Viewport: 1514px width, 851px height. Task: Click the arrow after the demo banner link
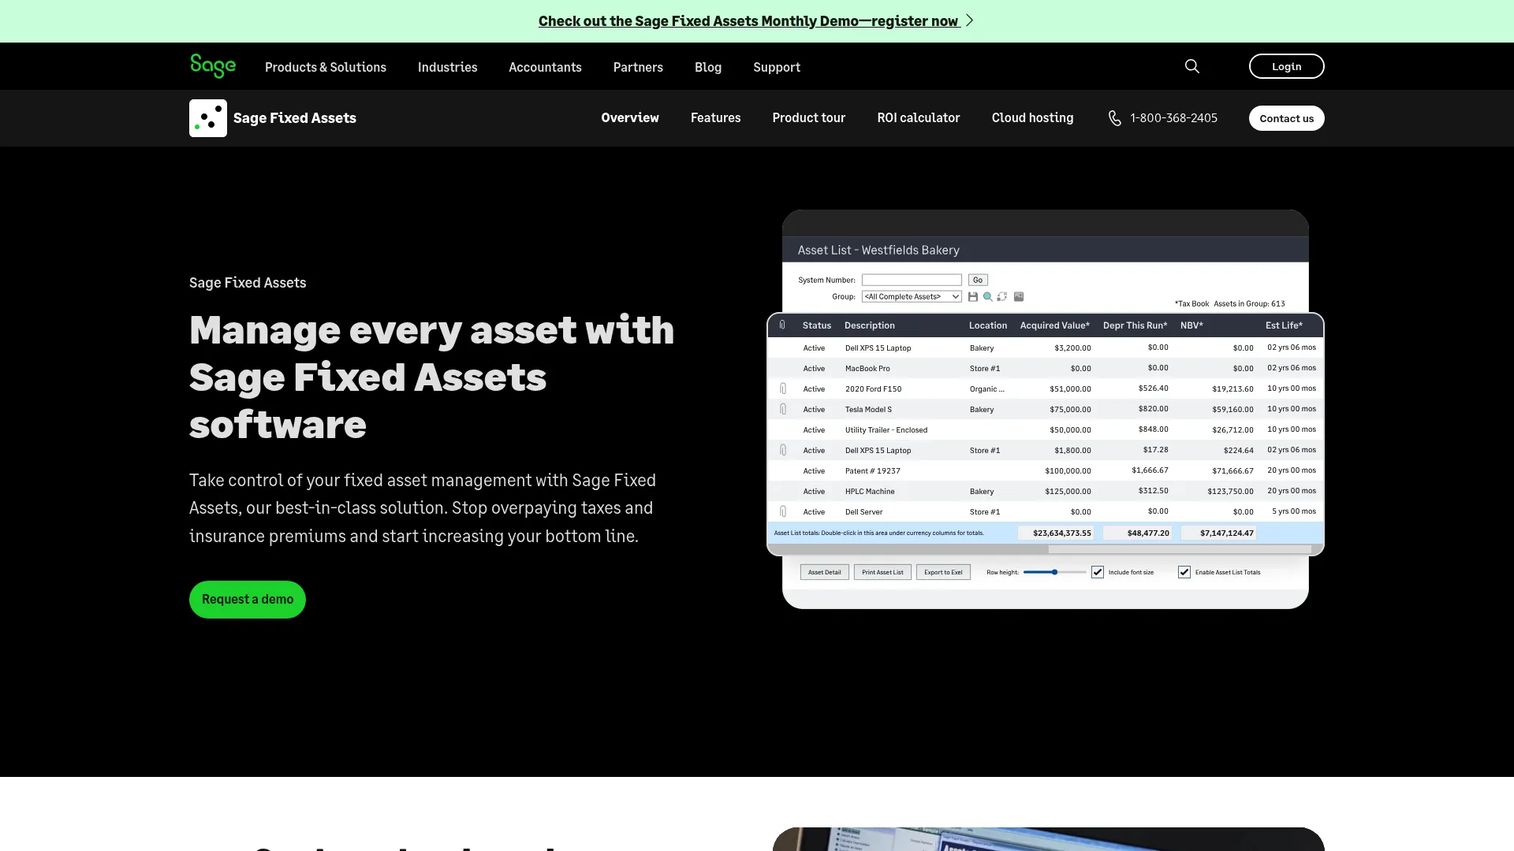(x=969, y=21)
